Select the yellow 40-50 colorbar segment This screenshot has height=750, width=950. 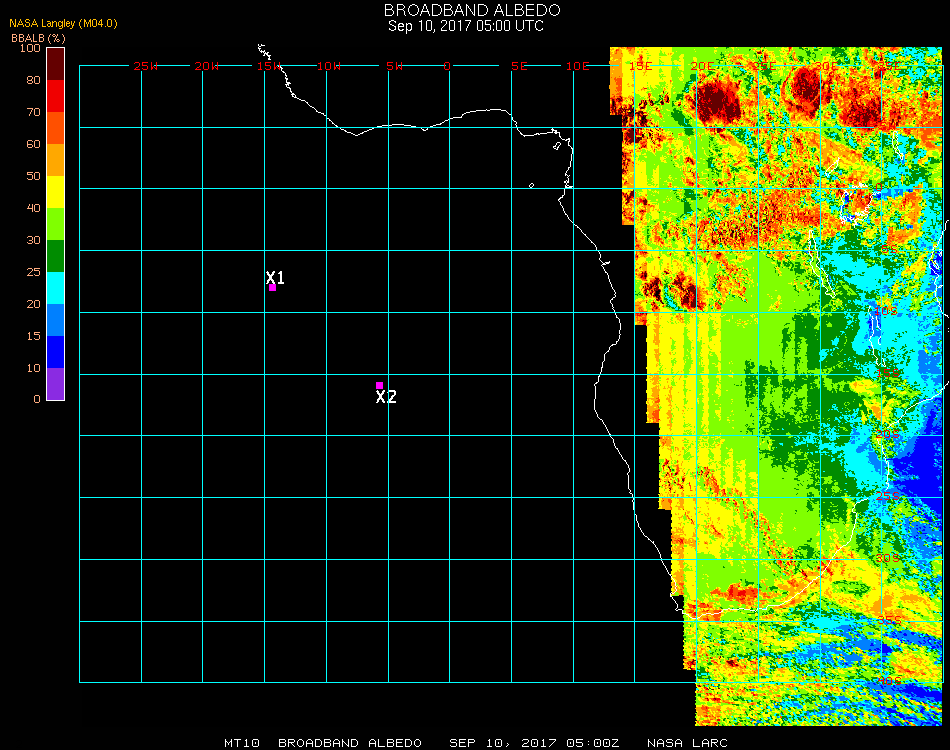pos(56,192)
